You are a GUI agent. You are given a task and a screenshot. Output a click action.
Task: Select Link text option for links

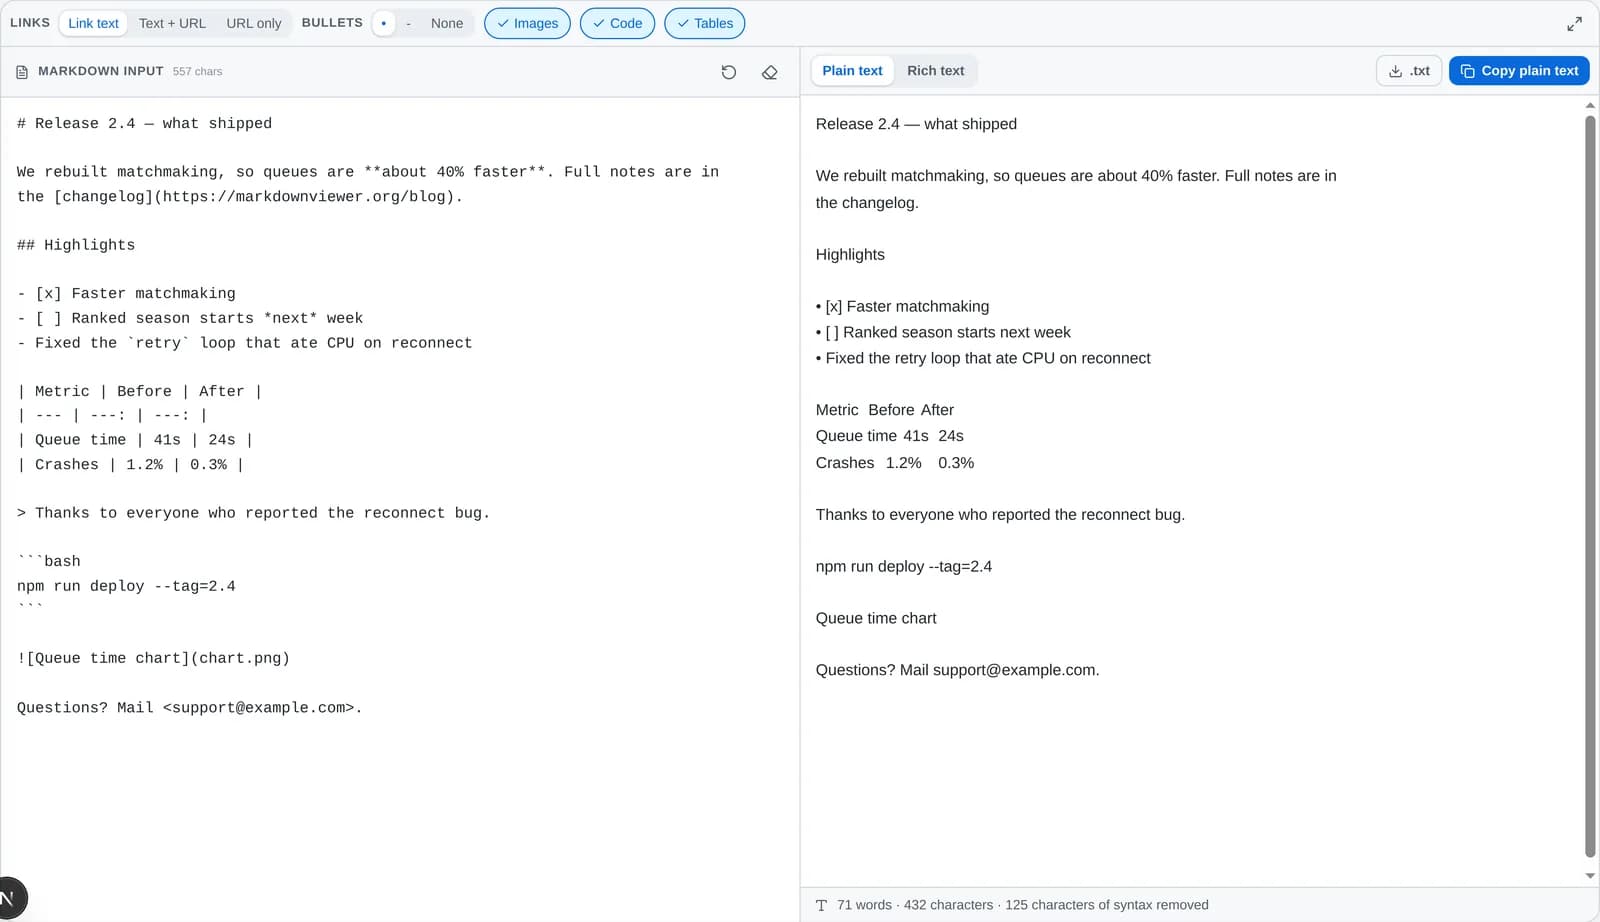pyautogui.click(x=93, y=23)
